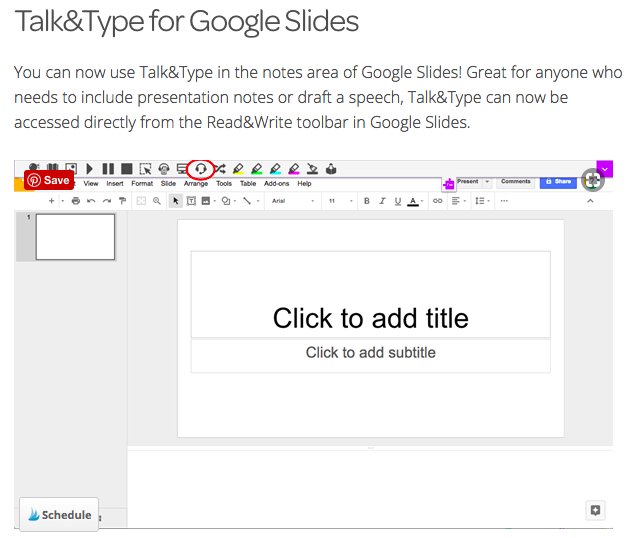Select the yellow highlighter
This screenshot has height=538, width=631.
click(x=238, y=169)
